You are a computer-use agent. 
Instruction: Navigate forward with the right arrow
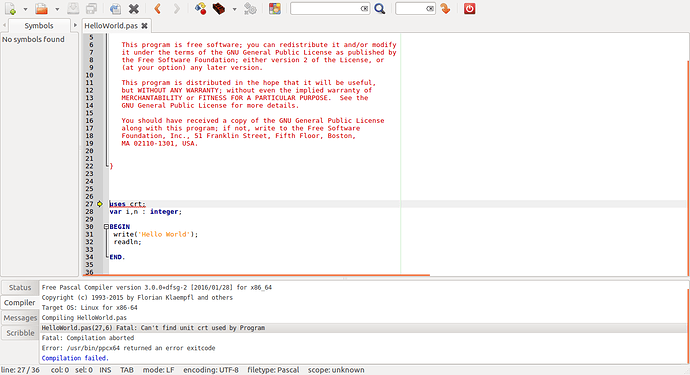coord(176,9)
